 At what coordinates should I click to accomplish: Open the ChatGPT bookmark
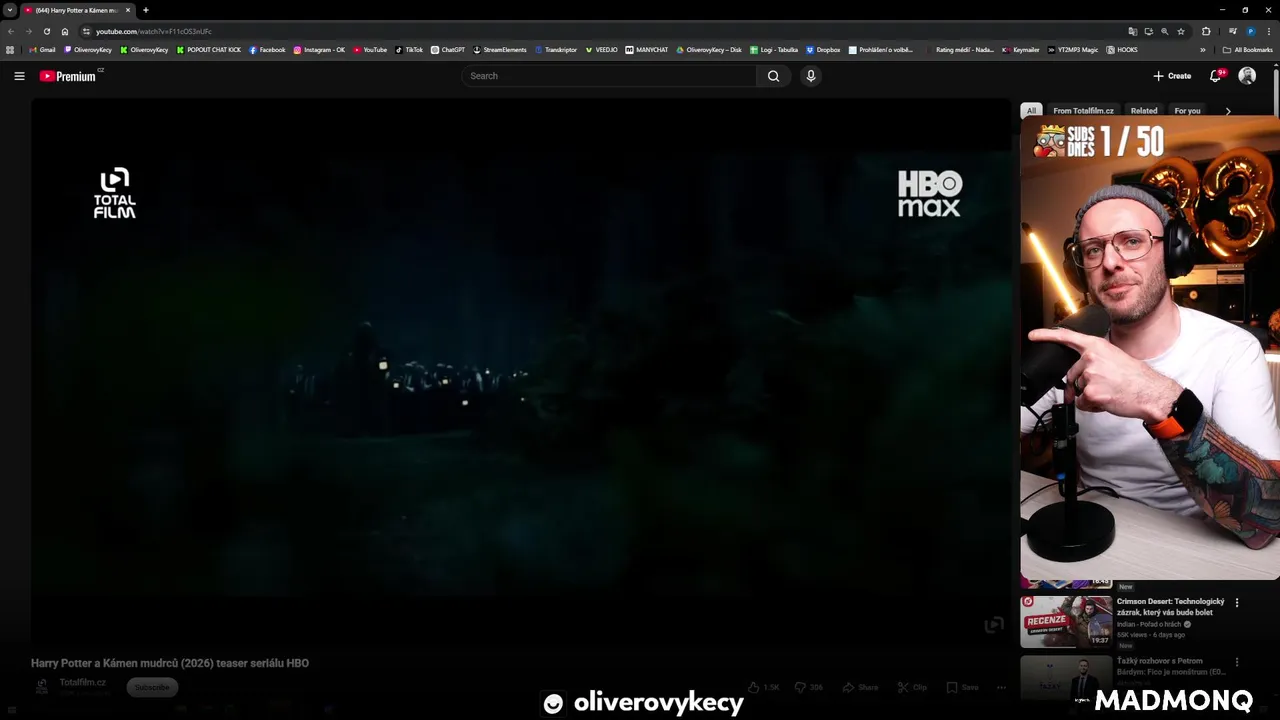point(448,49)
